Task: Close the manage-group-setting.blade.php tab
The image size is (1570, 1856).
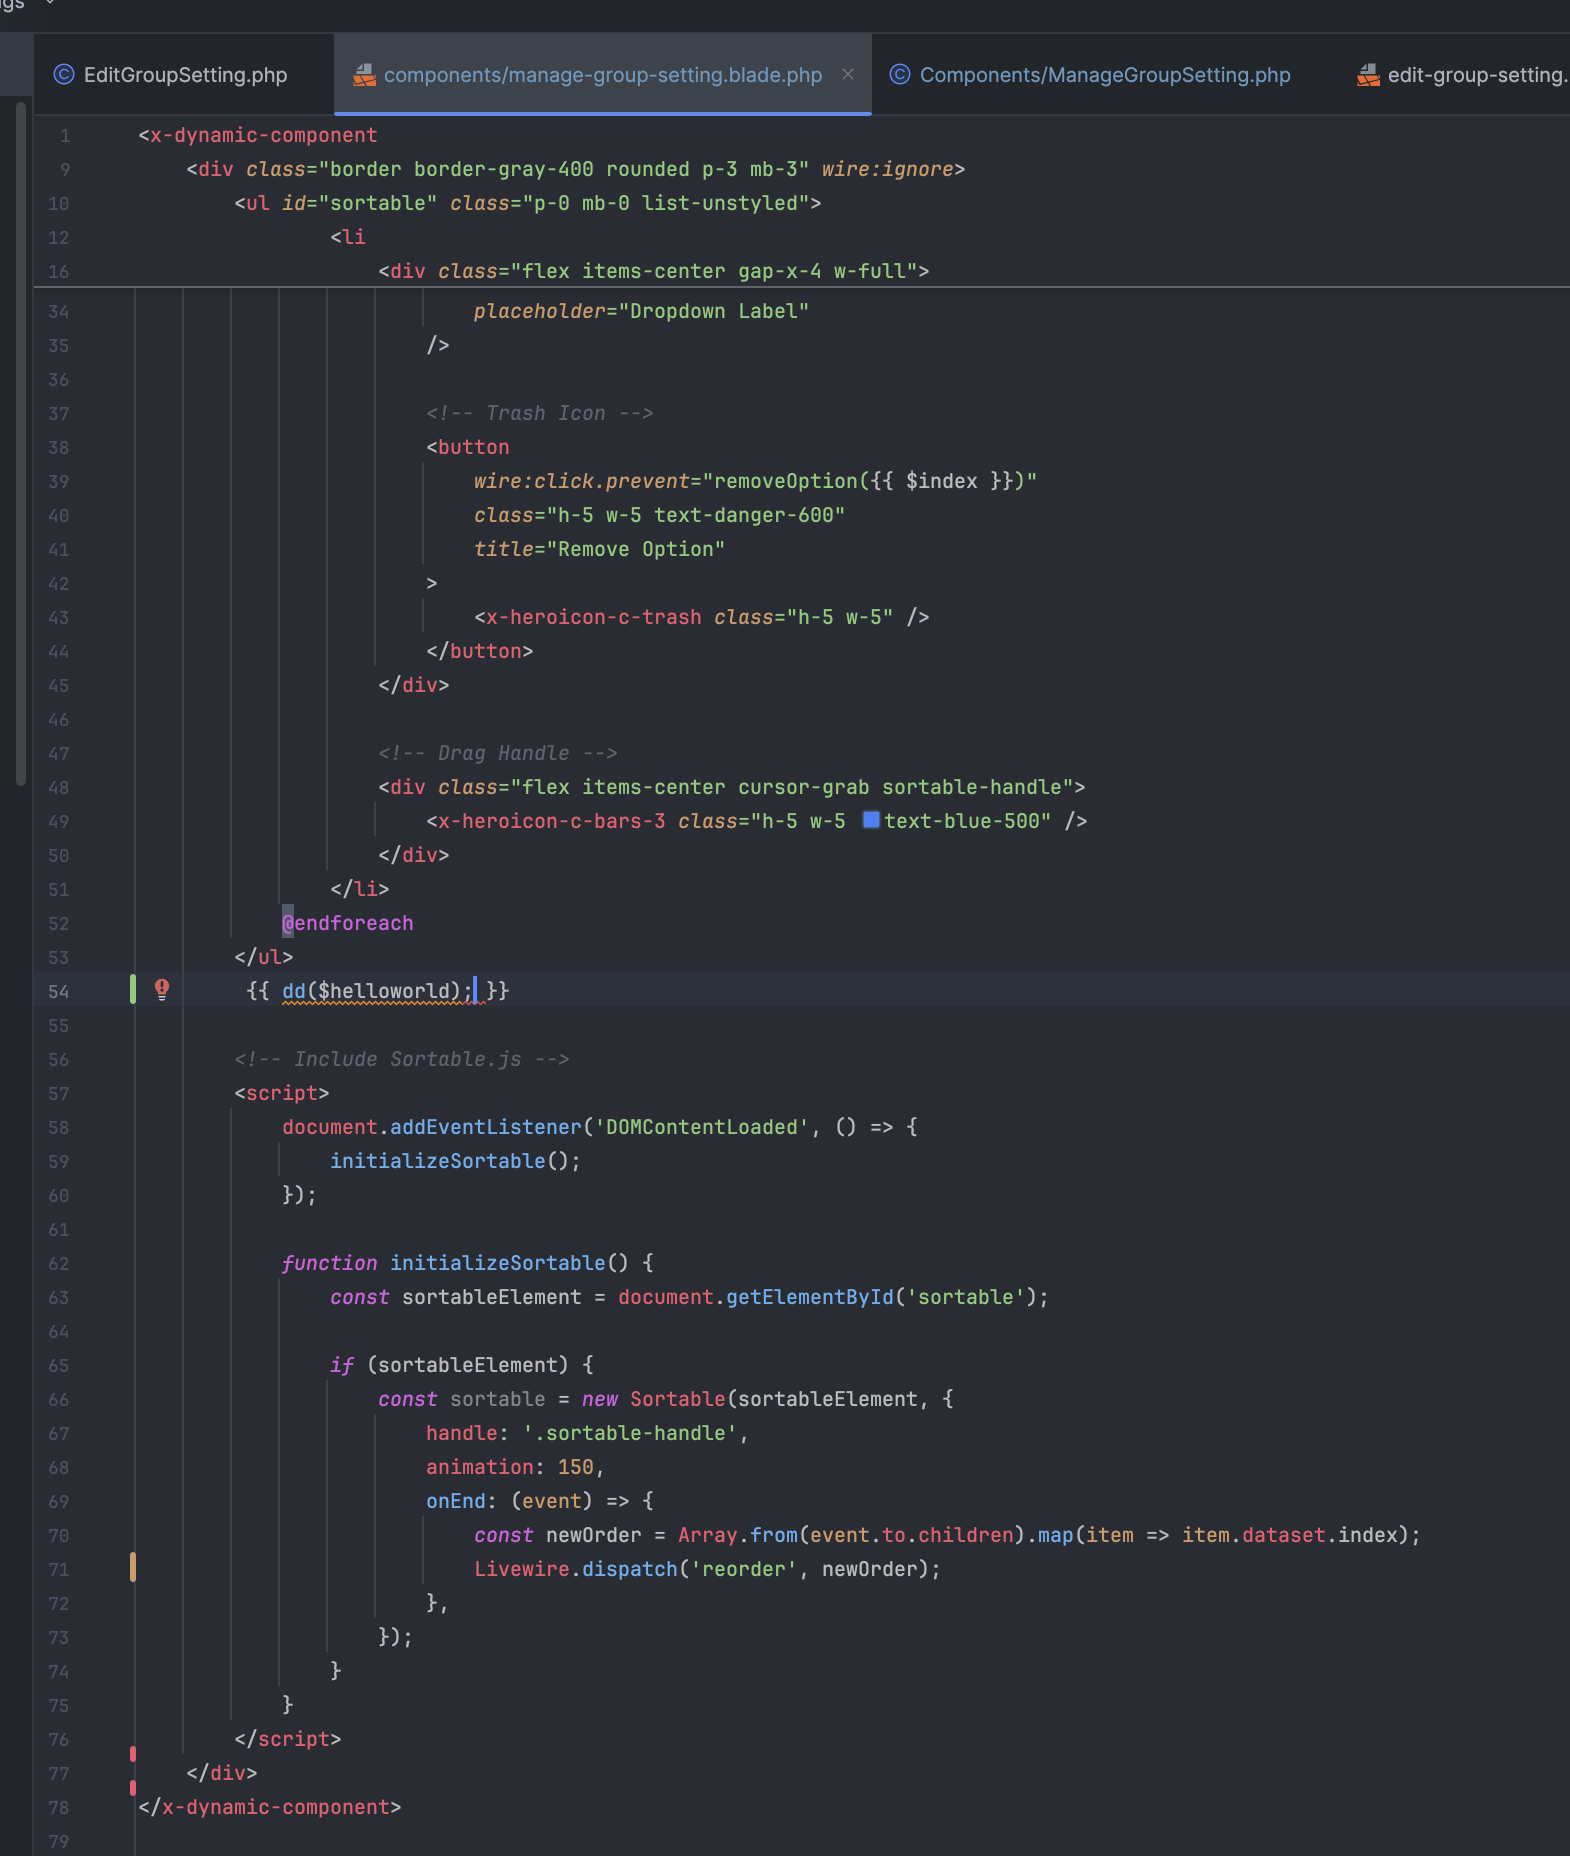Action: (848, 74)
